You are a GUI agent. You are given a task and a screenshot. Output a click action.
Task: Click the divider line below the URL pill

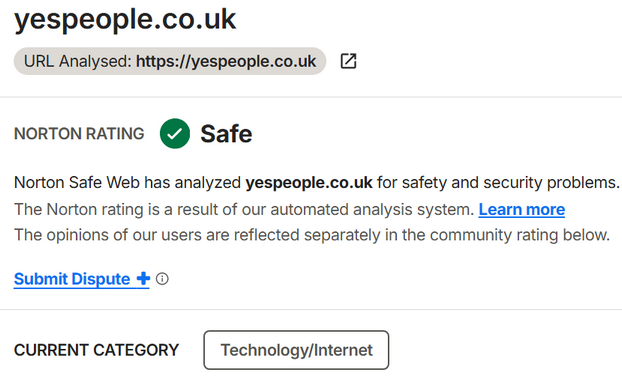click(x=311, y=97)
